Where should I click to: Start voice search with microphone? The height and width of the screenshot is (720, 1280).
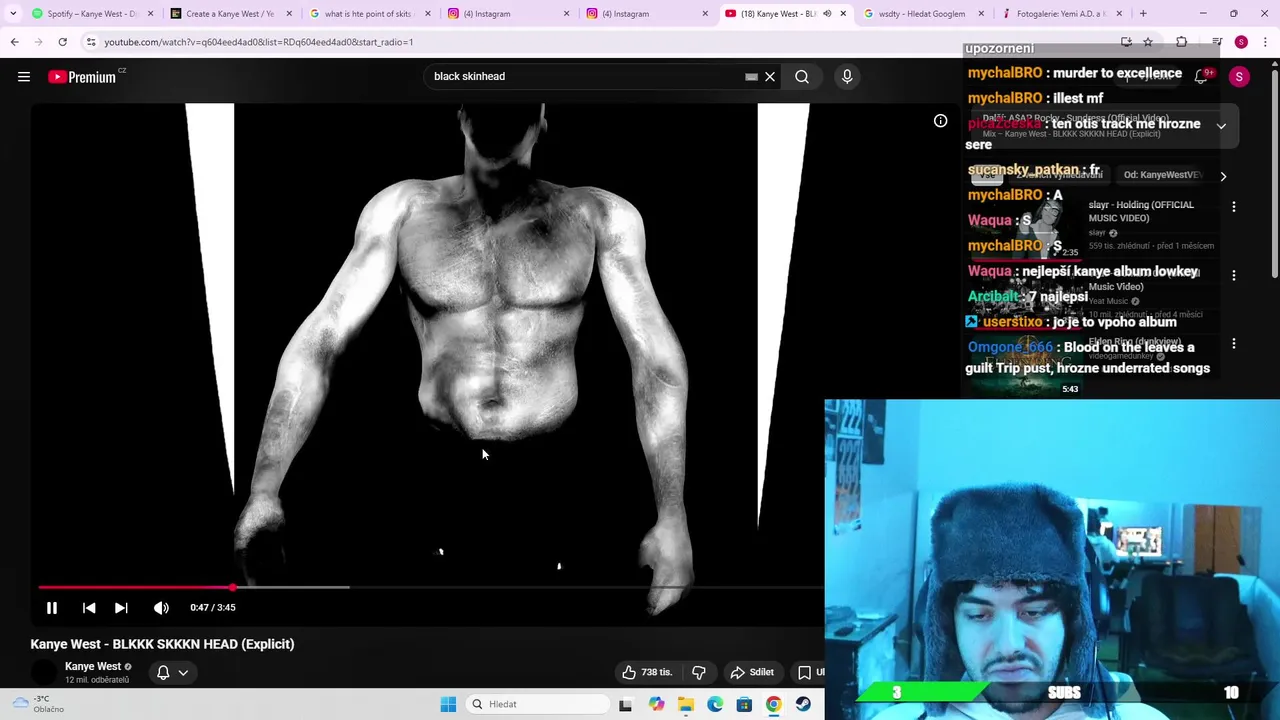847,77
